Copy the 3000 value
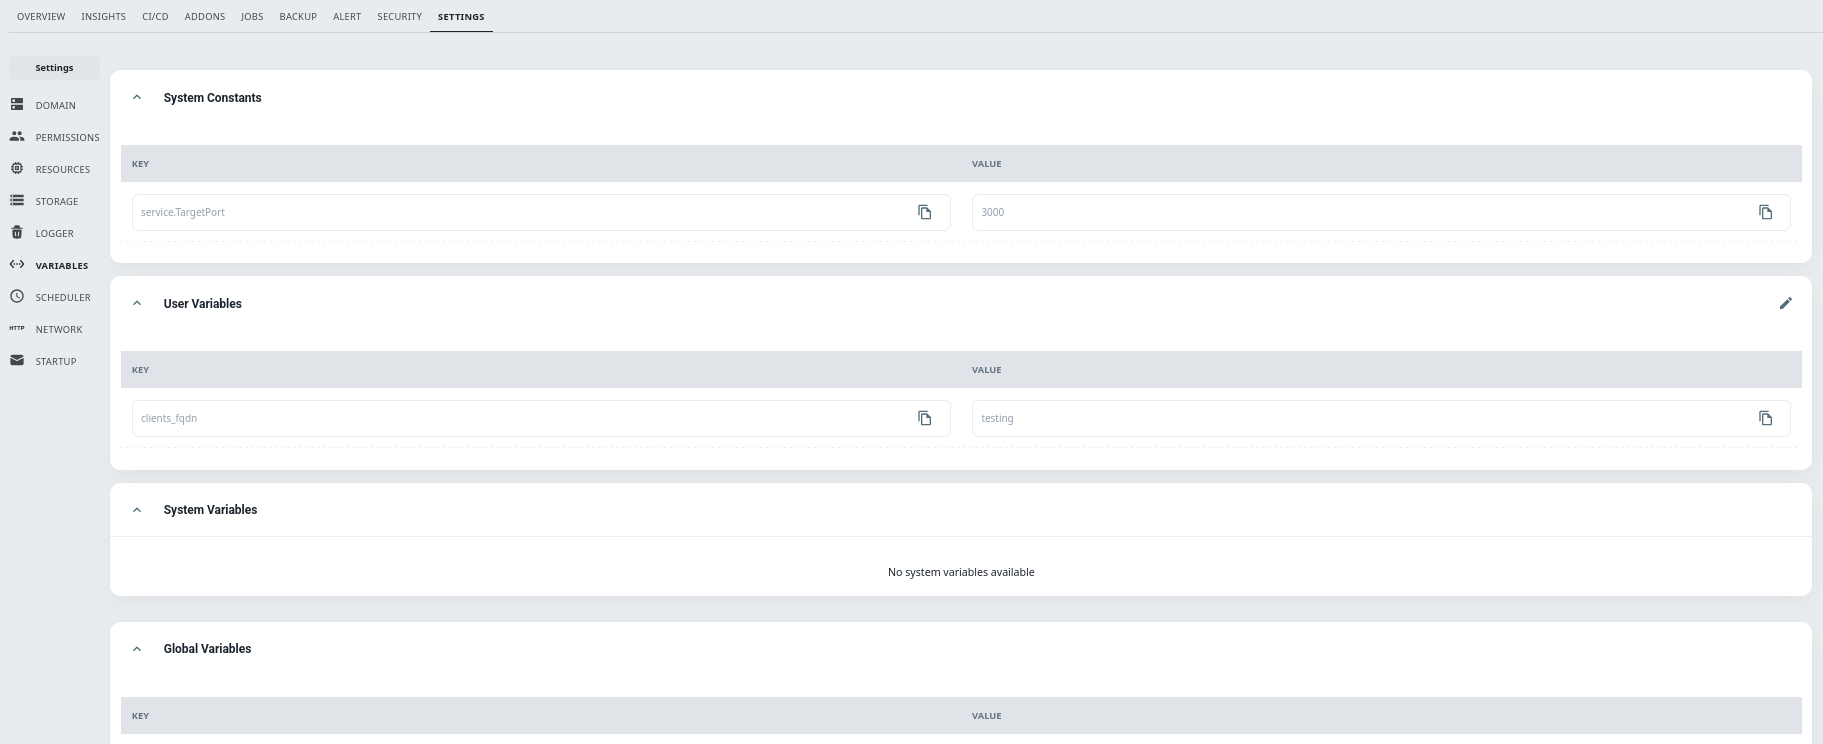This screenshot has height=744, width=1823. pyautogui.click(x=1766, y=212)
